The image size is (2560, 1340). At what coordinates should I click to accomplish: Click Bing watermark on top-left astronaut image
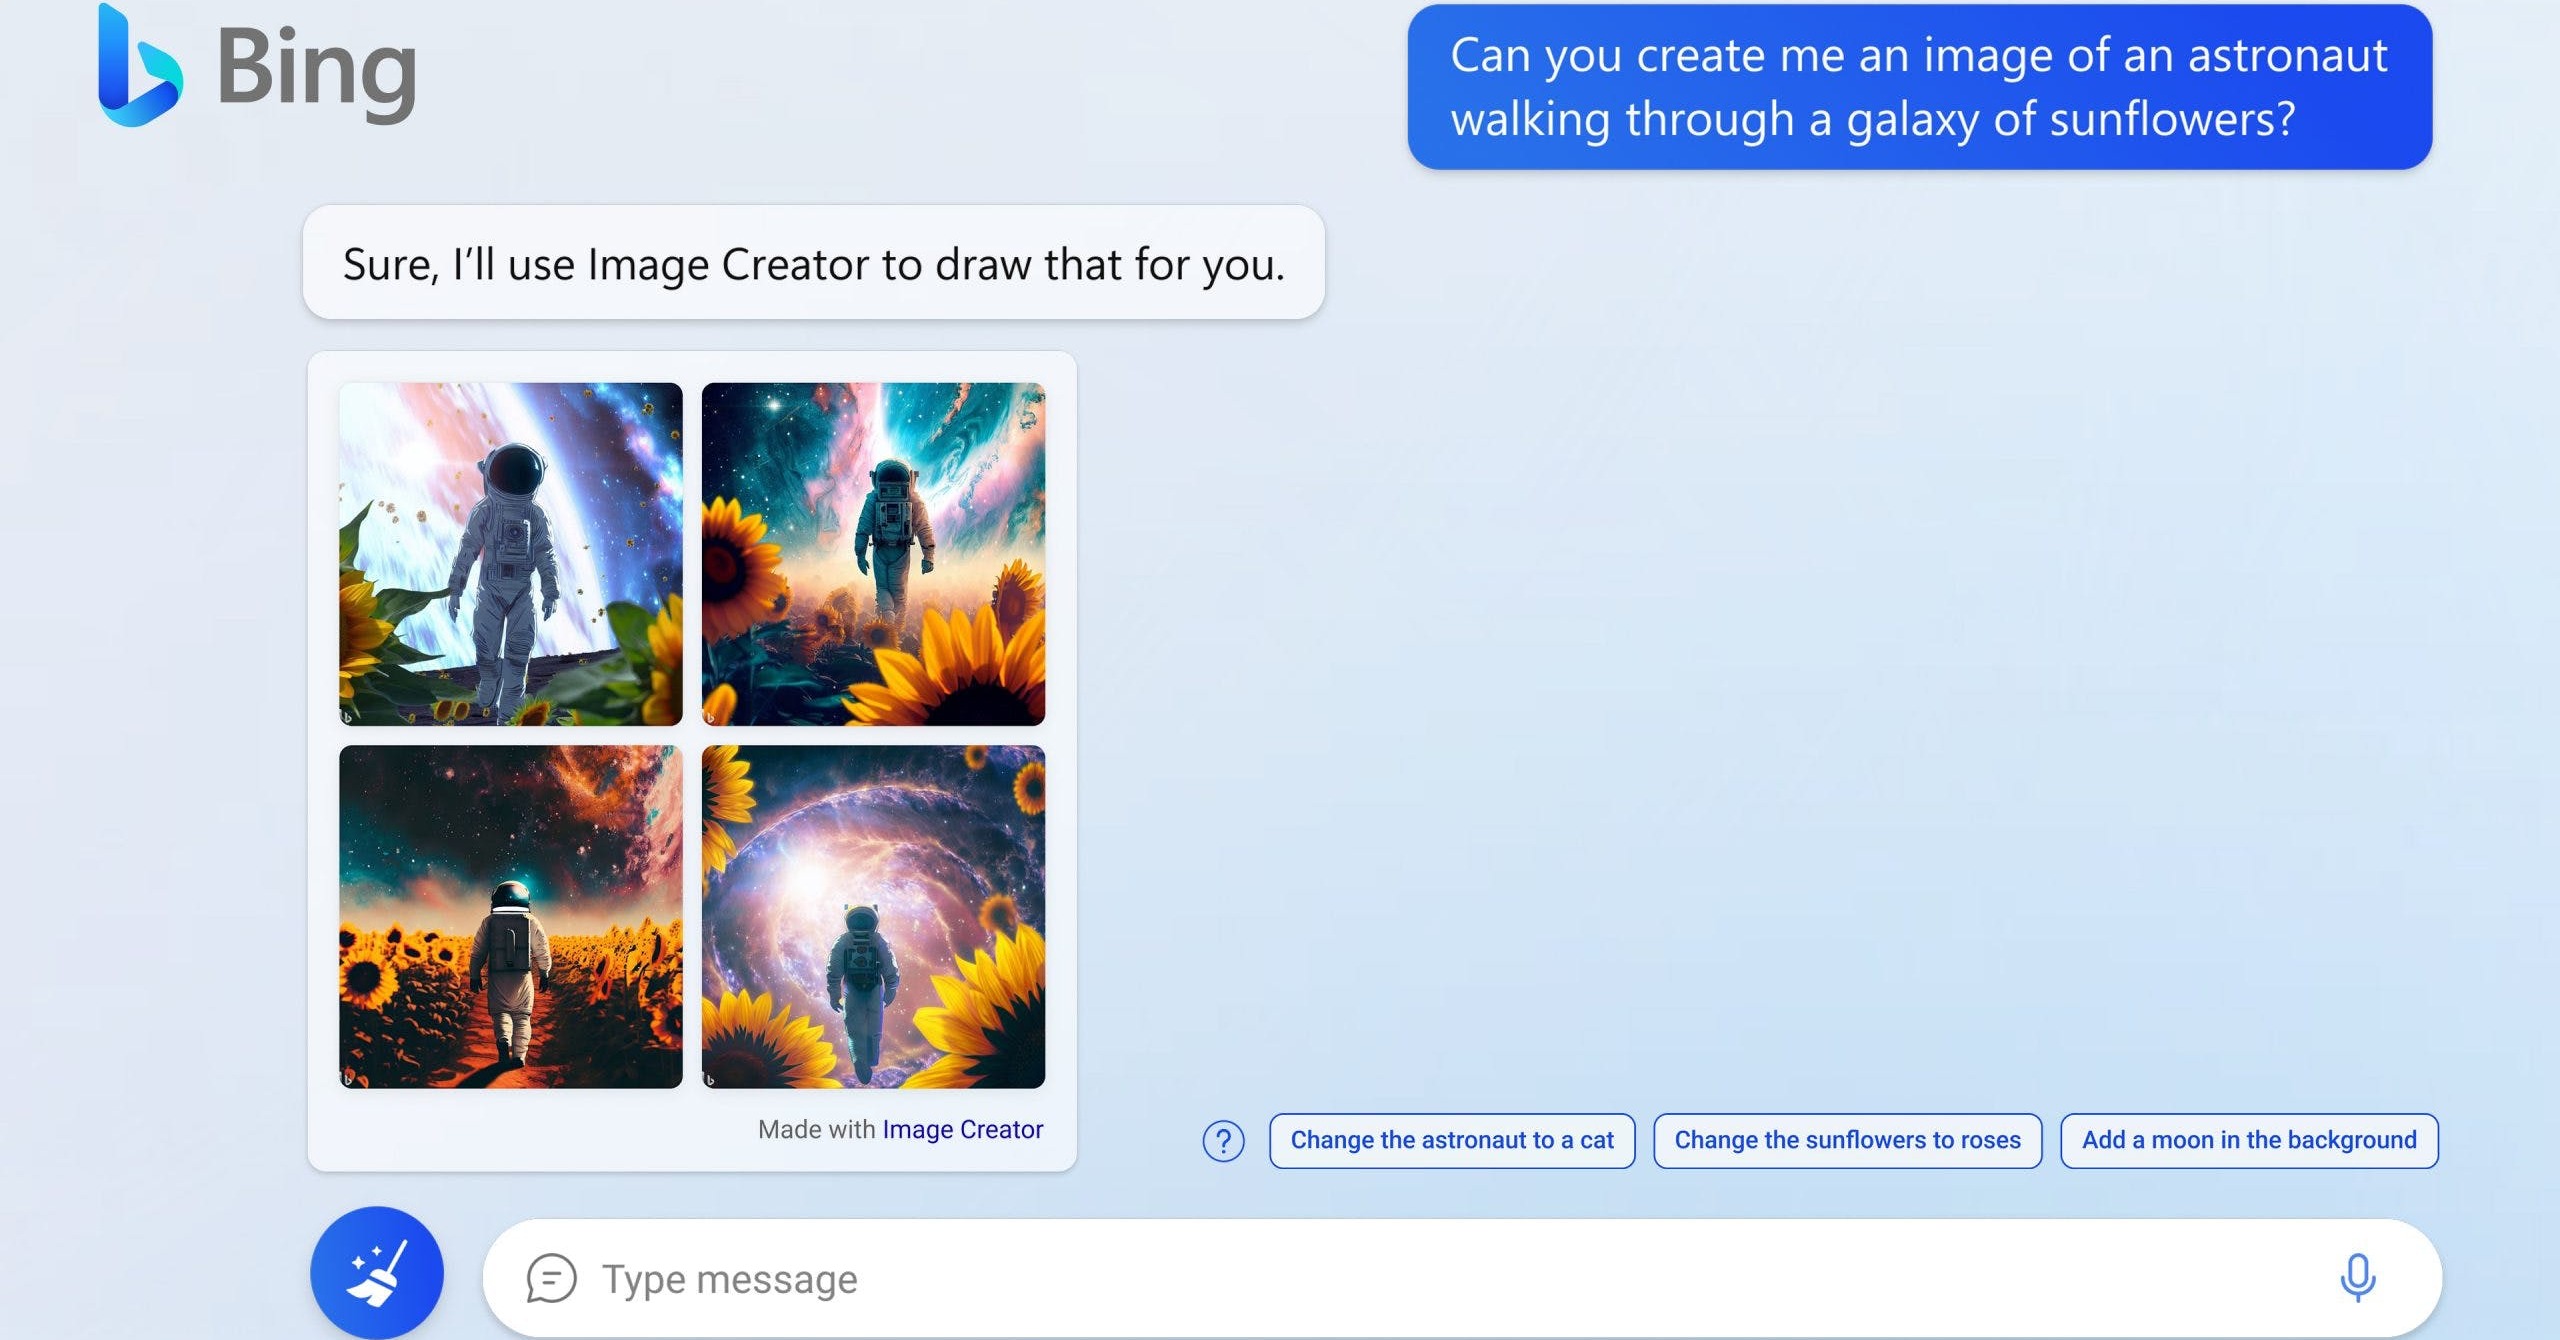(x=348, y=717)
